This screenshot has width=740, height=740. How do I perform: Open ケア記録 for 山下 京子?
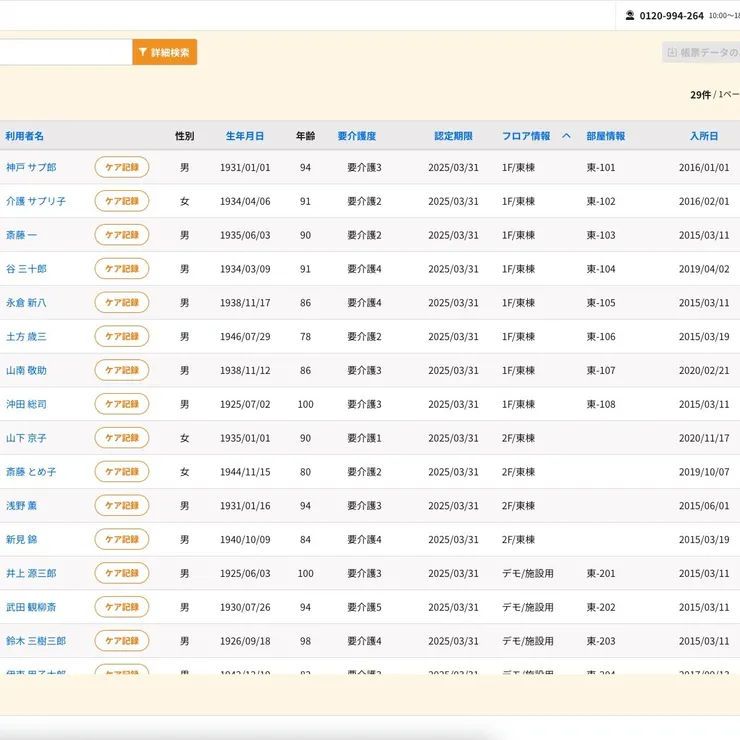pos(122,438)
